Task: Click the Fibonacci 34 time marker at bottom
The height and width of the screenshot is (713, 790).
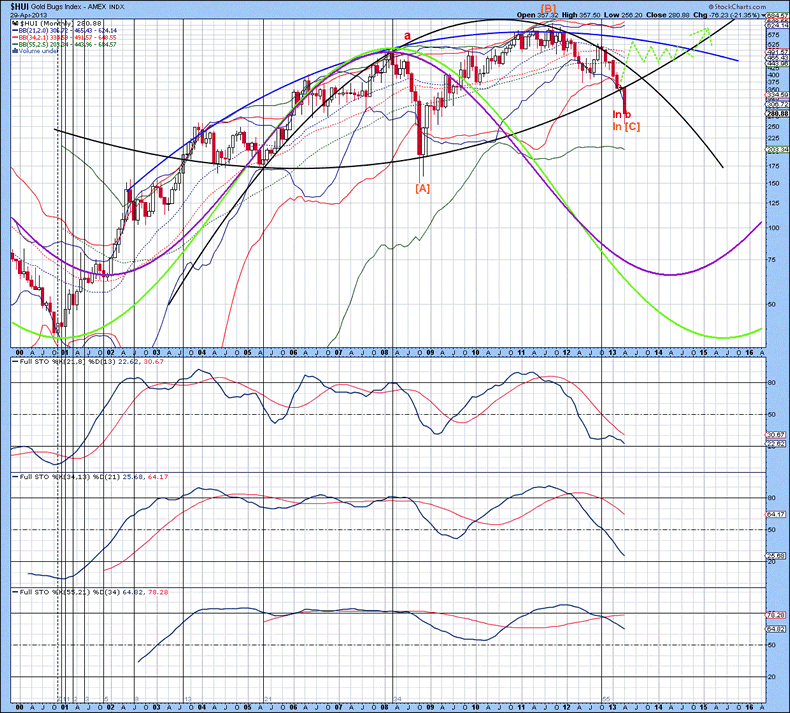Action: (397, 698)
